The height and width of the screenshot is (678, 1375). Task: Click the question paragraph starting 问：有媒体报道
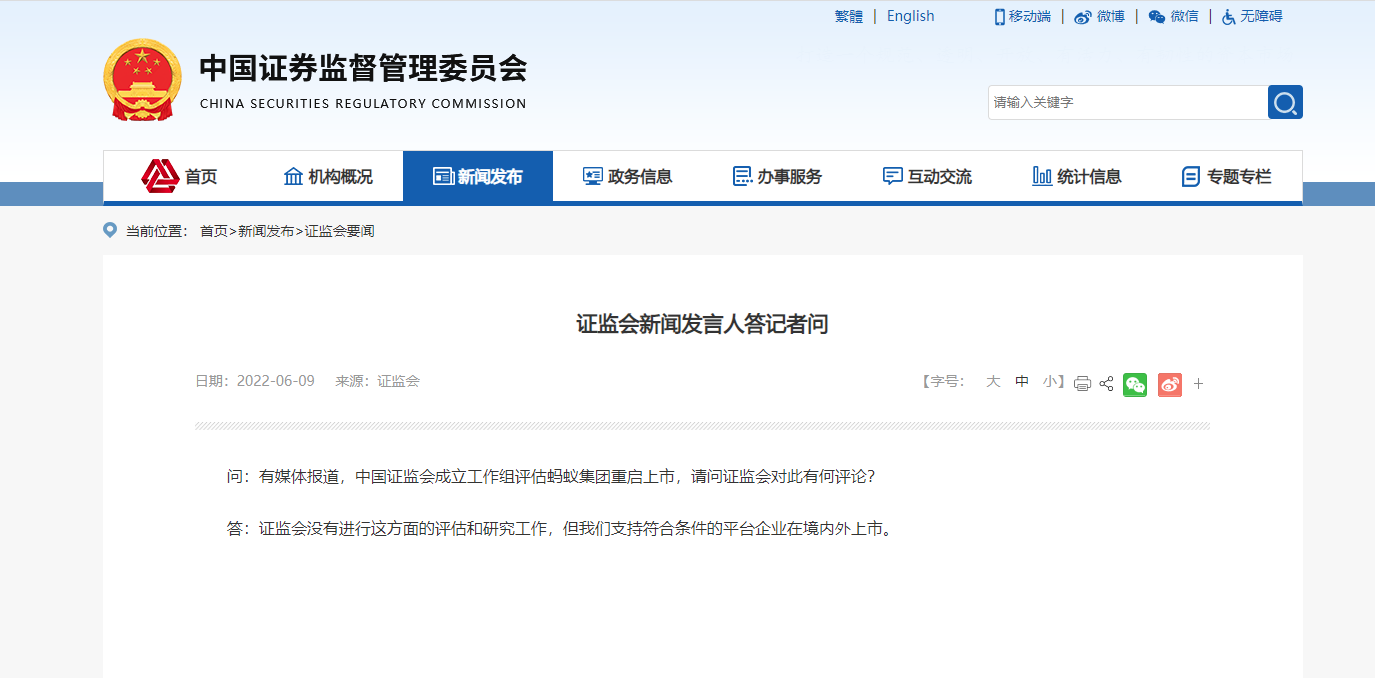pos(551,477)
